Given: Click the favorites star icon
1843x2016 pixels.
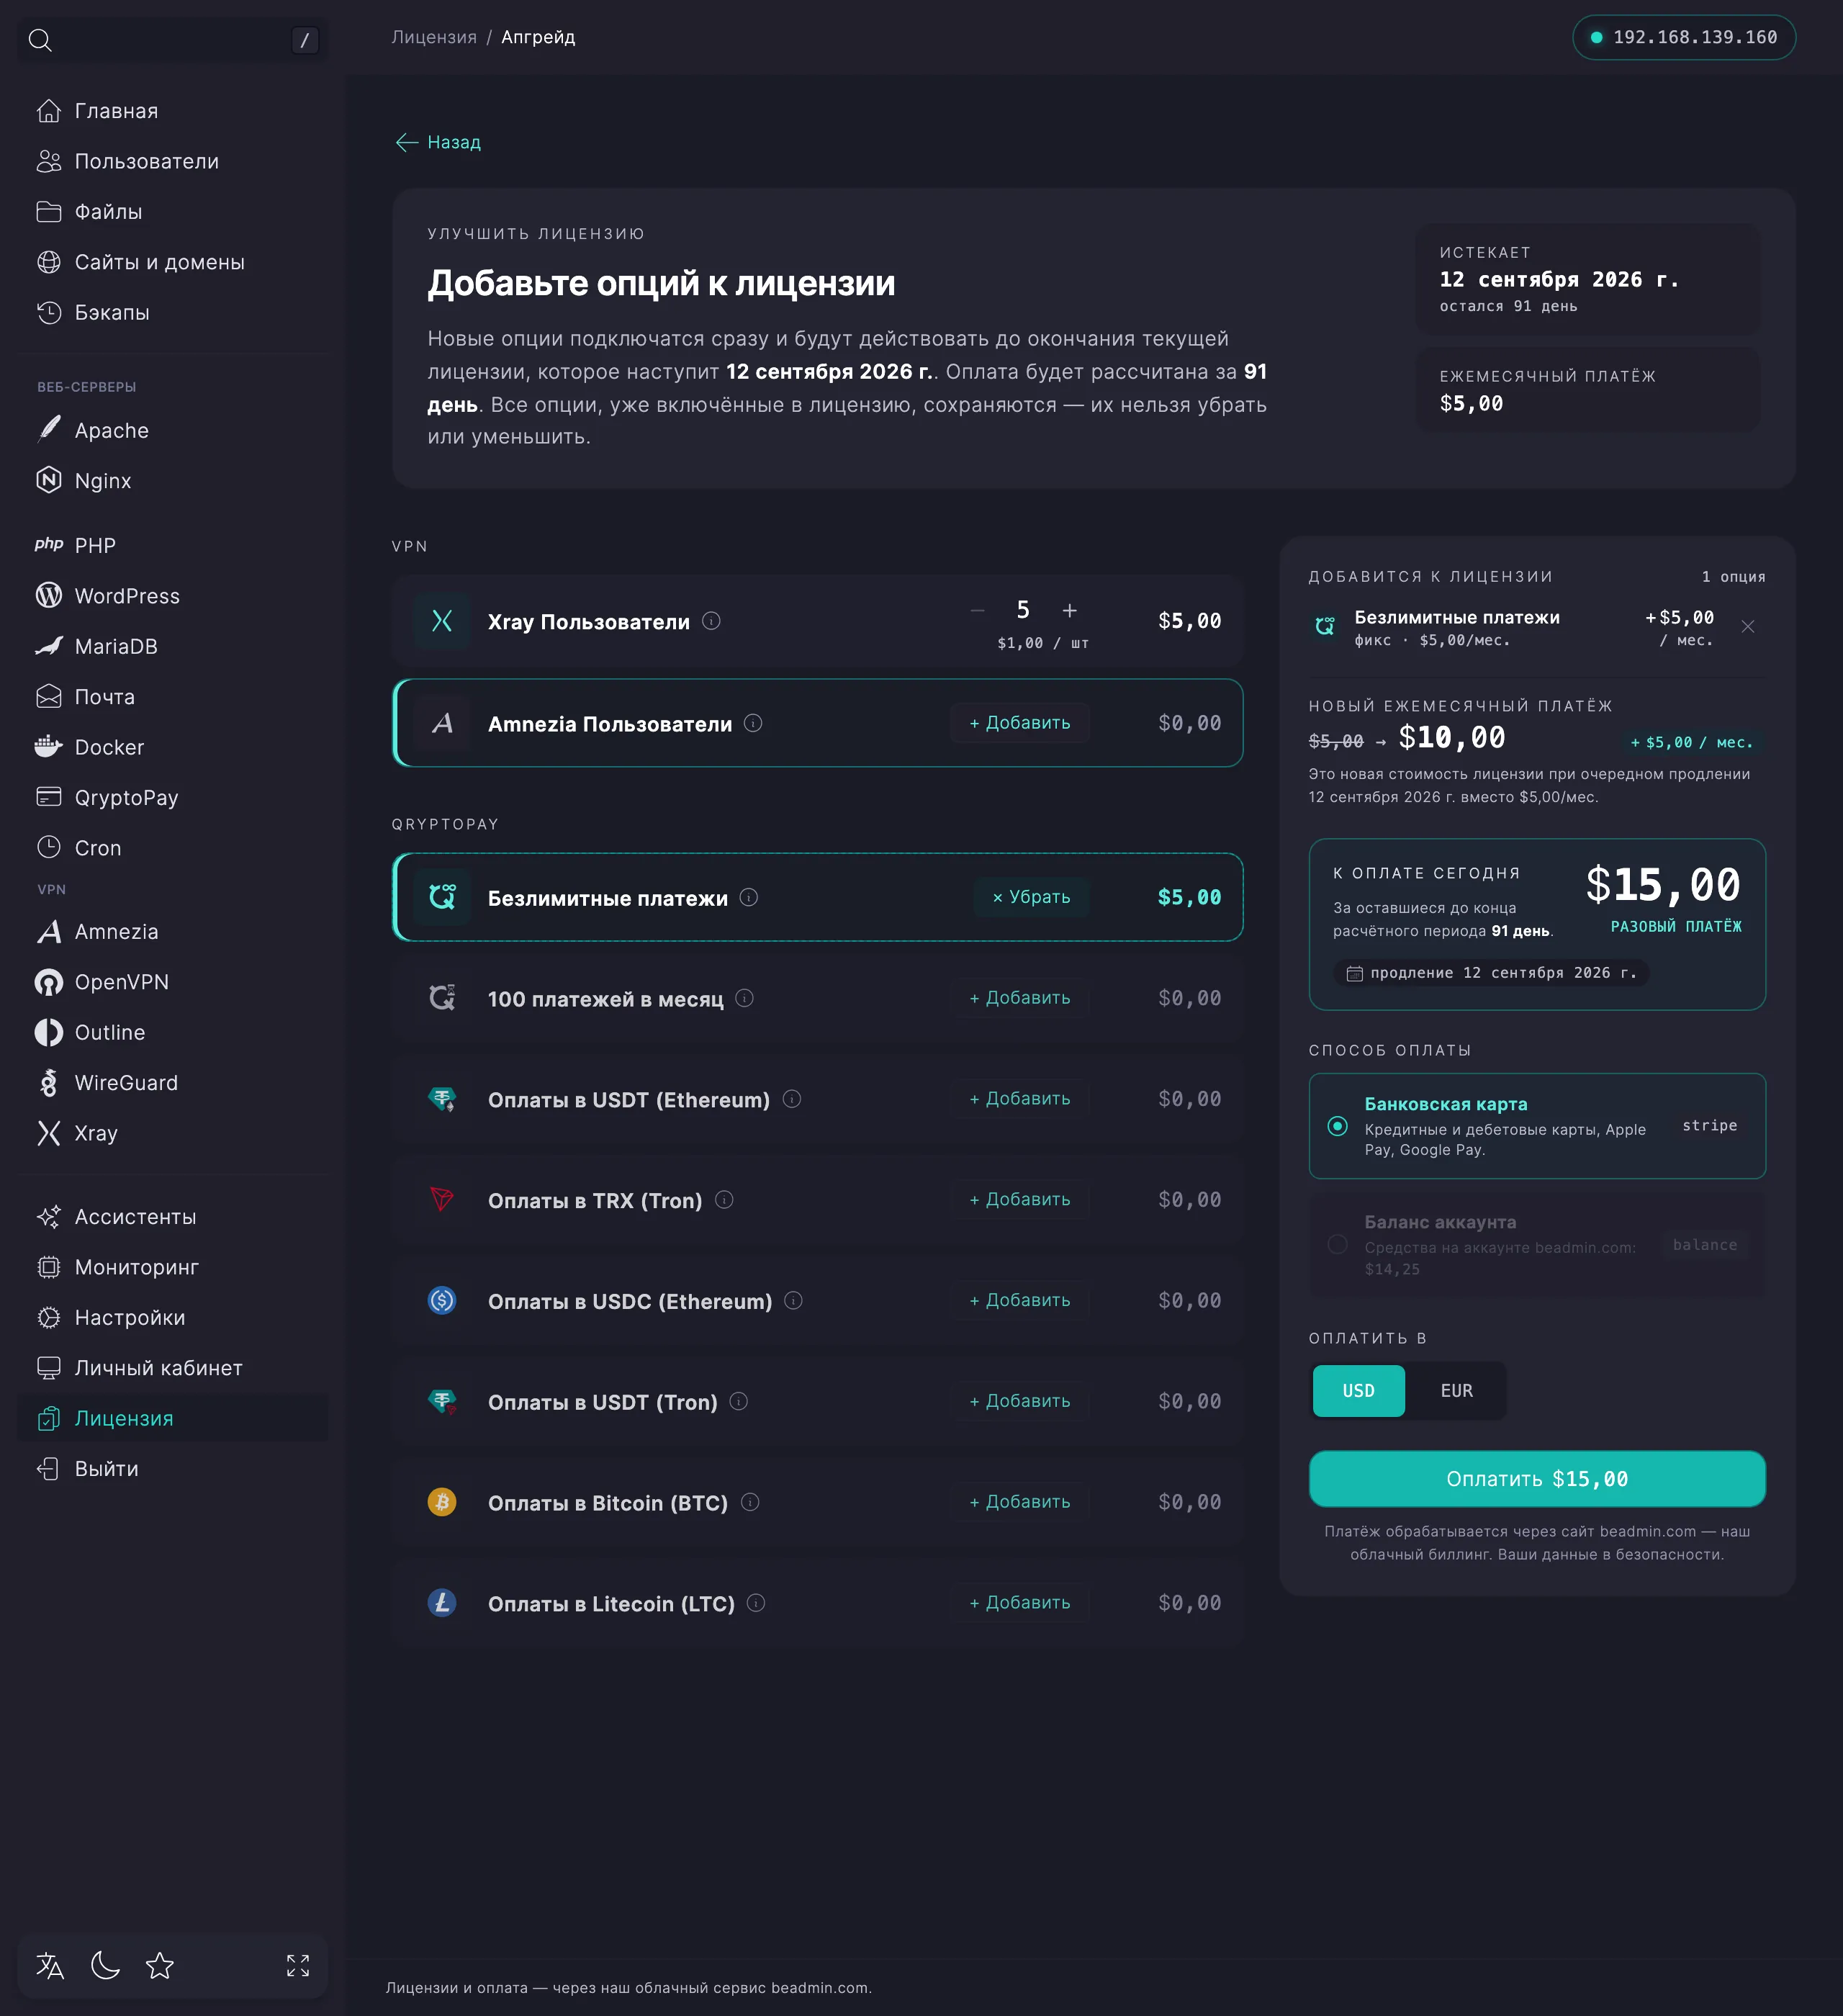Looking at the screenshot, I should point(160,1966).
